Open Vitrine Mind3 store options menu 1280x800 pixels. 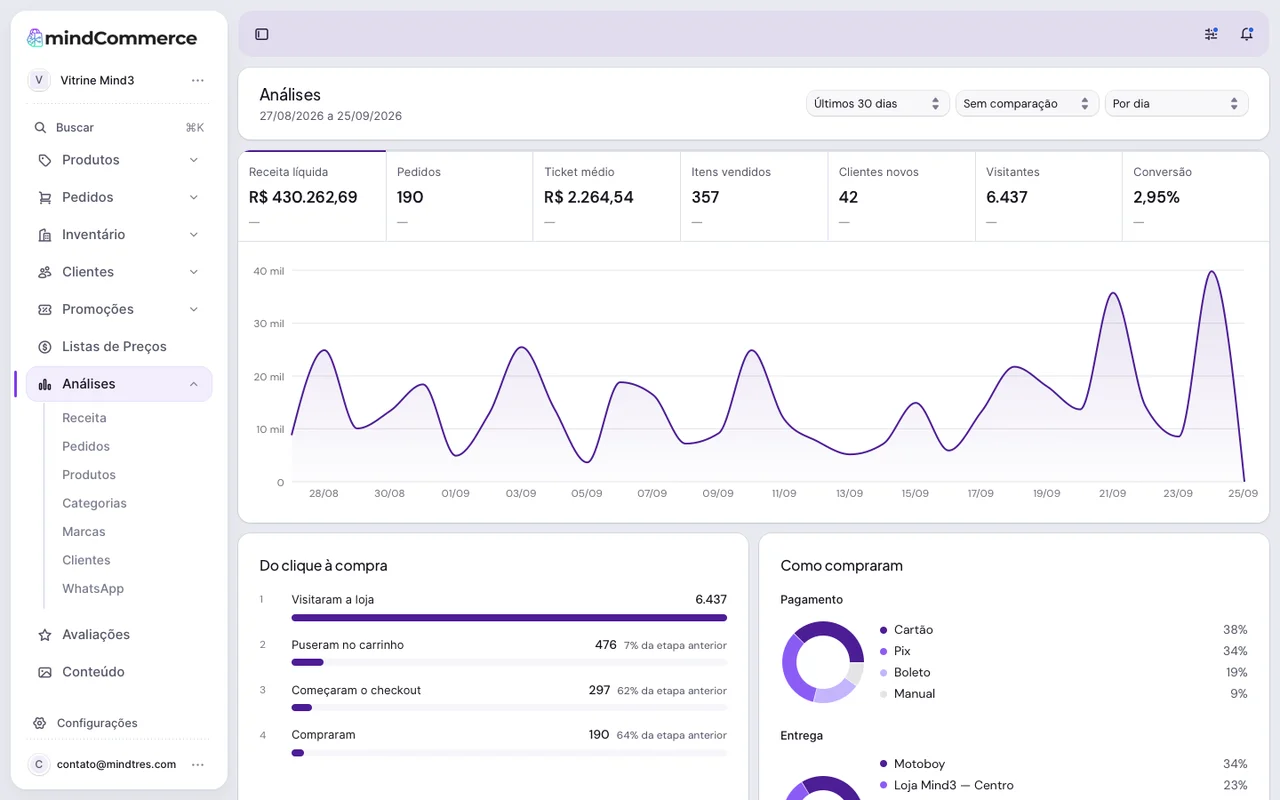click(198, 80)
